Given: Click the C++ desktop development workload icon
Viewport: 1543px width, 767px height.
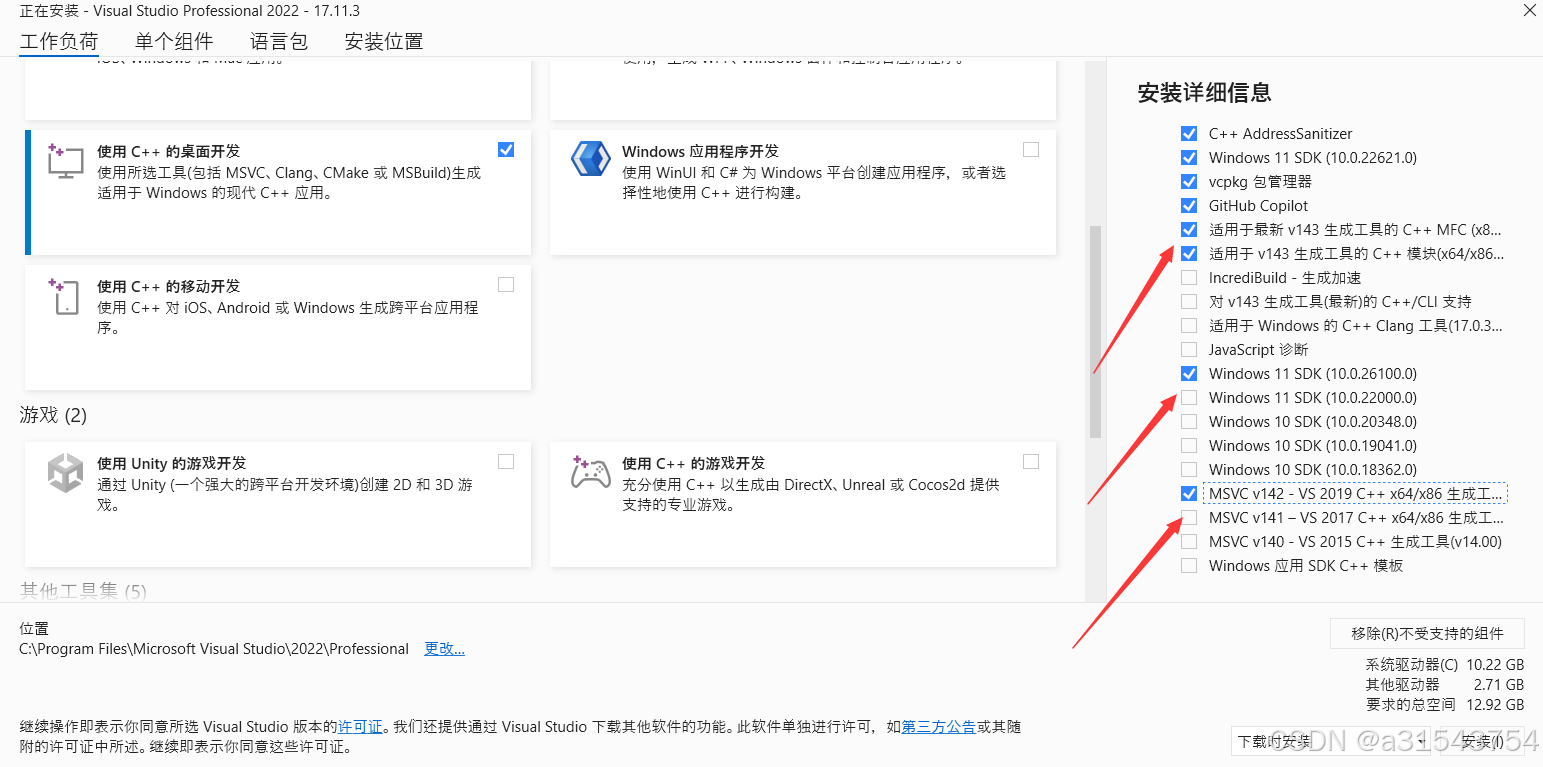Looking at the screenshot, I should [65, 161].
